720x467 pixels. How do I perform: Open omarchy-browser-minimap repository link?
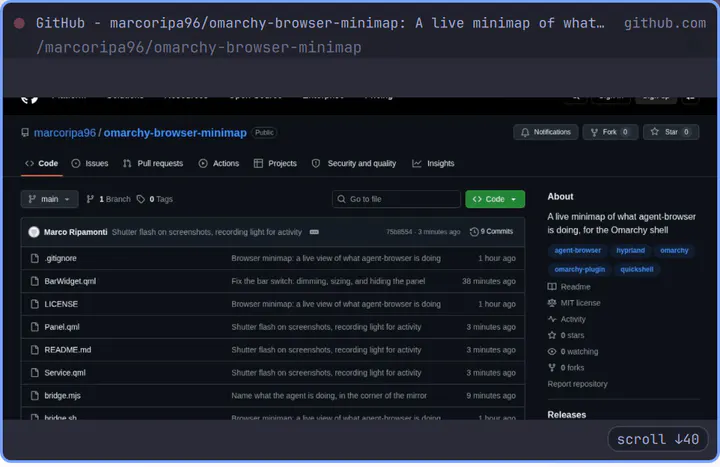click(175, 133)
